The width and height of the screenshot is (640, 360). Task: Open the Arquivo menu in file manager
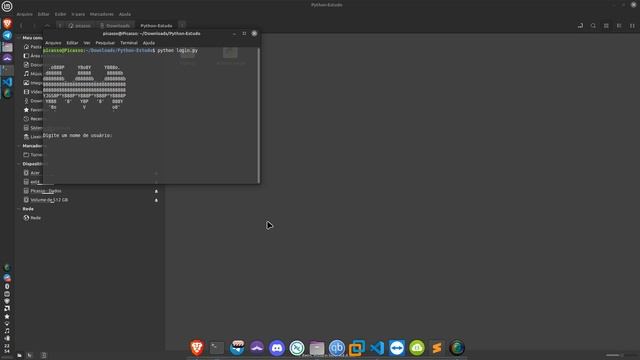(24, 14)
